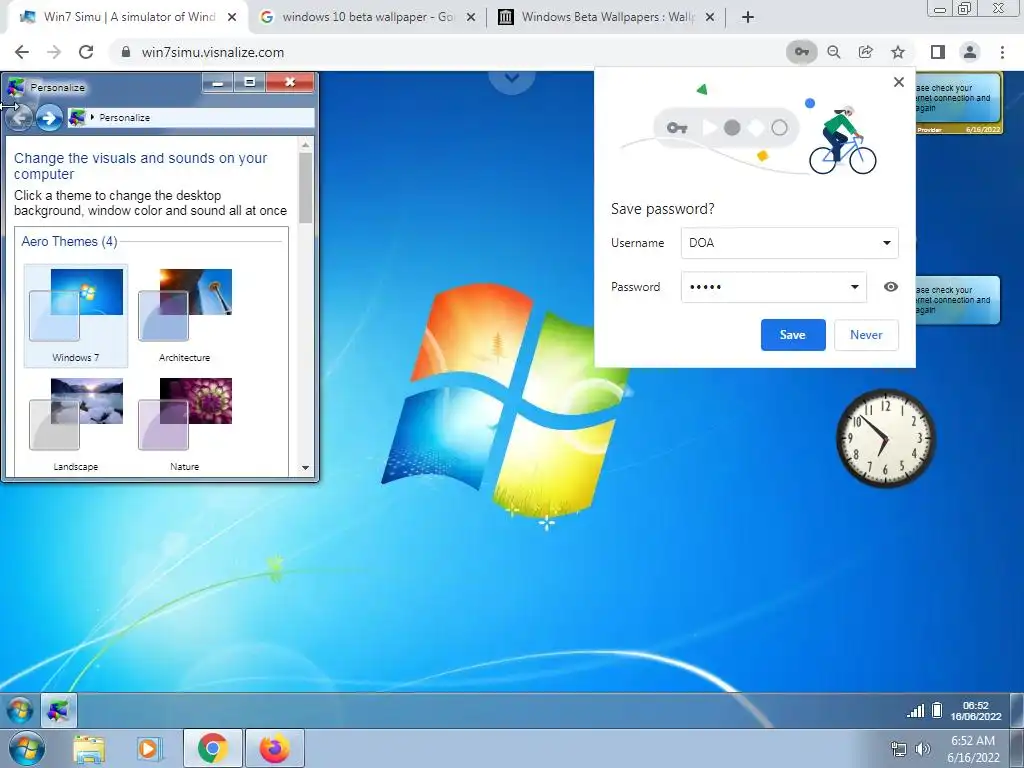The width and height of the screenshot is (1024, 768).
Task: Close the Windows Beta Wallpapers tab
Action: point(711,18)
